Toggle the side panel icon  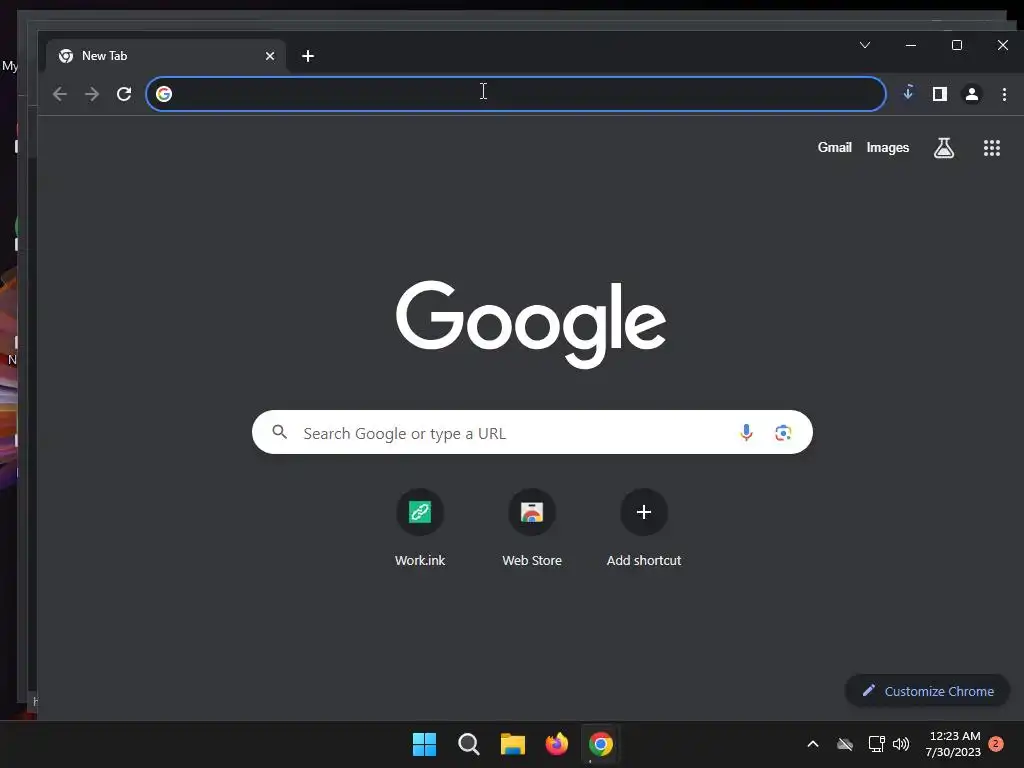[940, 94]
